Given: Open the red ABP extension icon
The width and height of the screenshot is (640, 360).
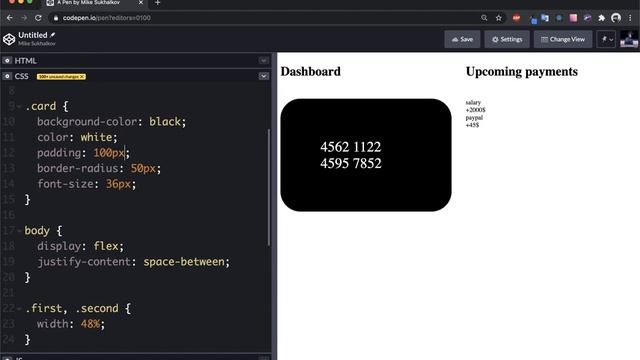Looking at the screenshot, I should 516,18.
